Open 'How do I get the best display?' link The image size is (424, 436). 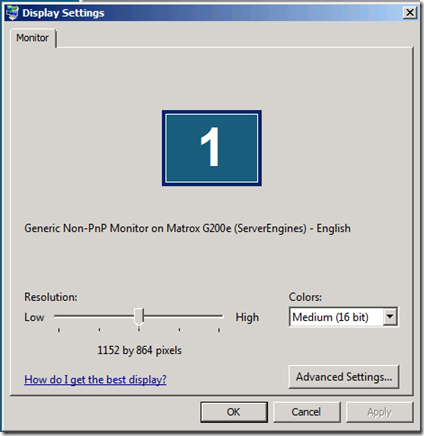click(x=95, y=379)
